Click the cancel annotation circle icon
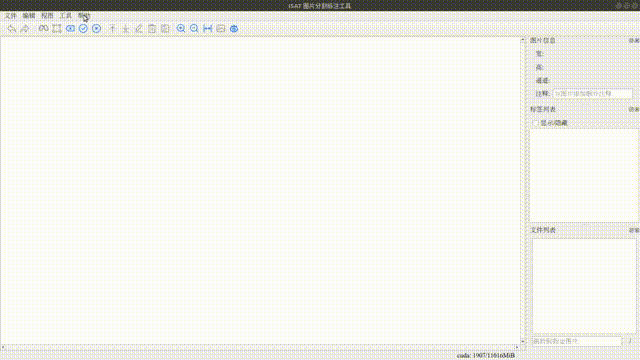The image size is (640, 360). click(96, 29)
